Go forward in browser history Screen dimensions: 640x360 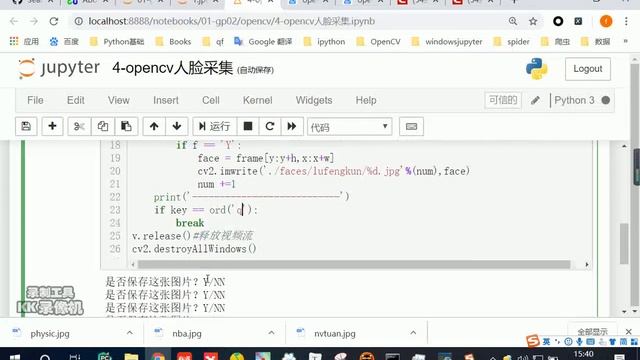34,21
